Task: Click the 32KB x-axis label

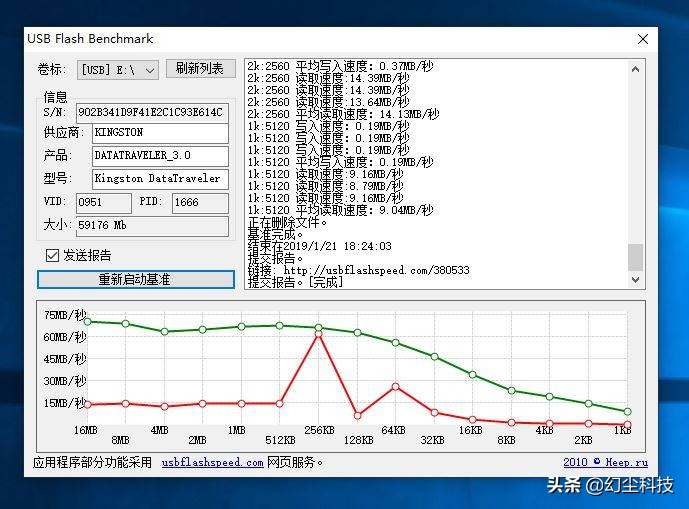Action: [x=432, y=440]
